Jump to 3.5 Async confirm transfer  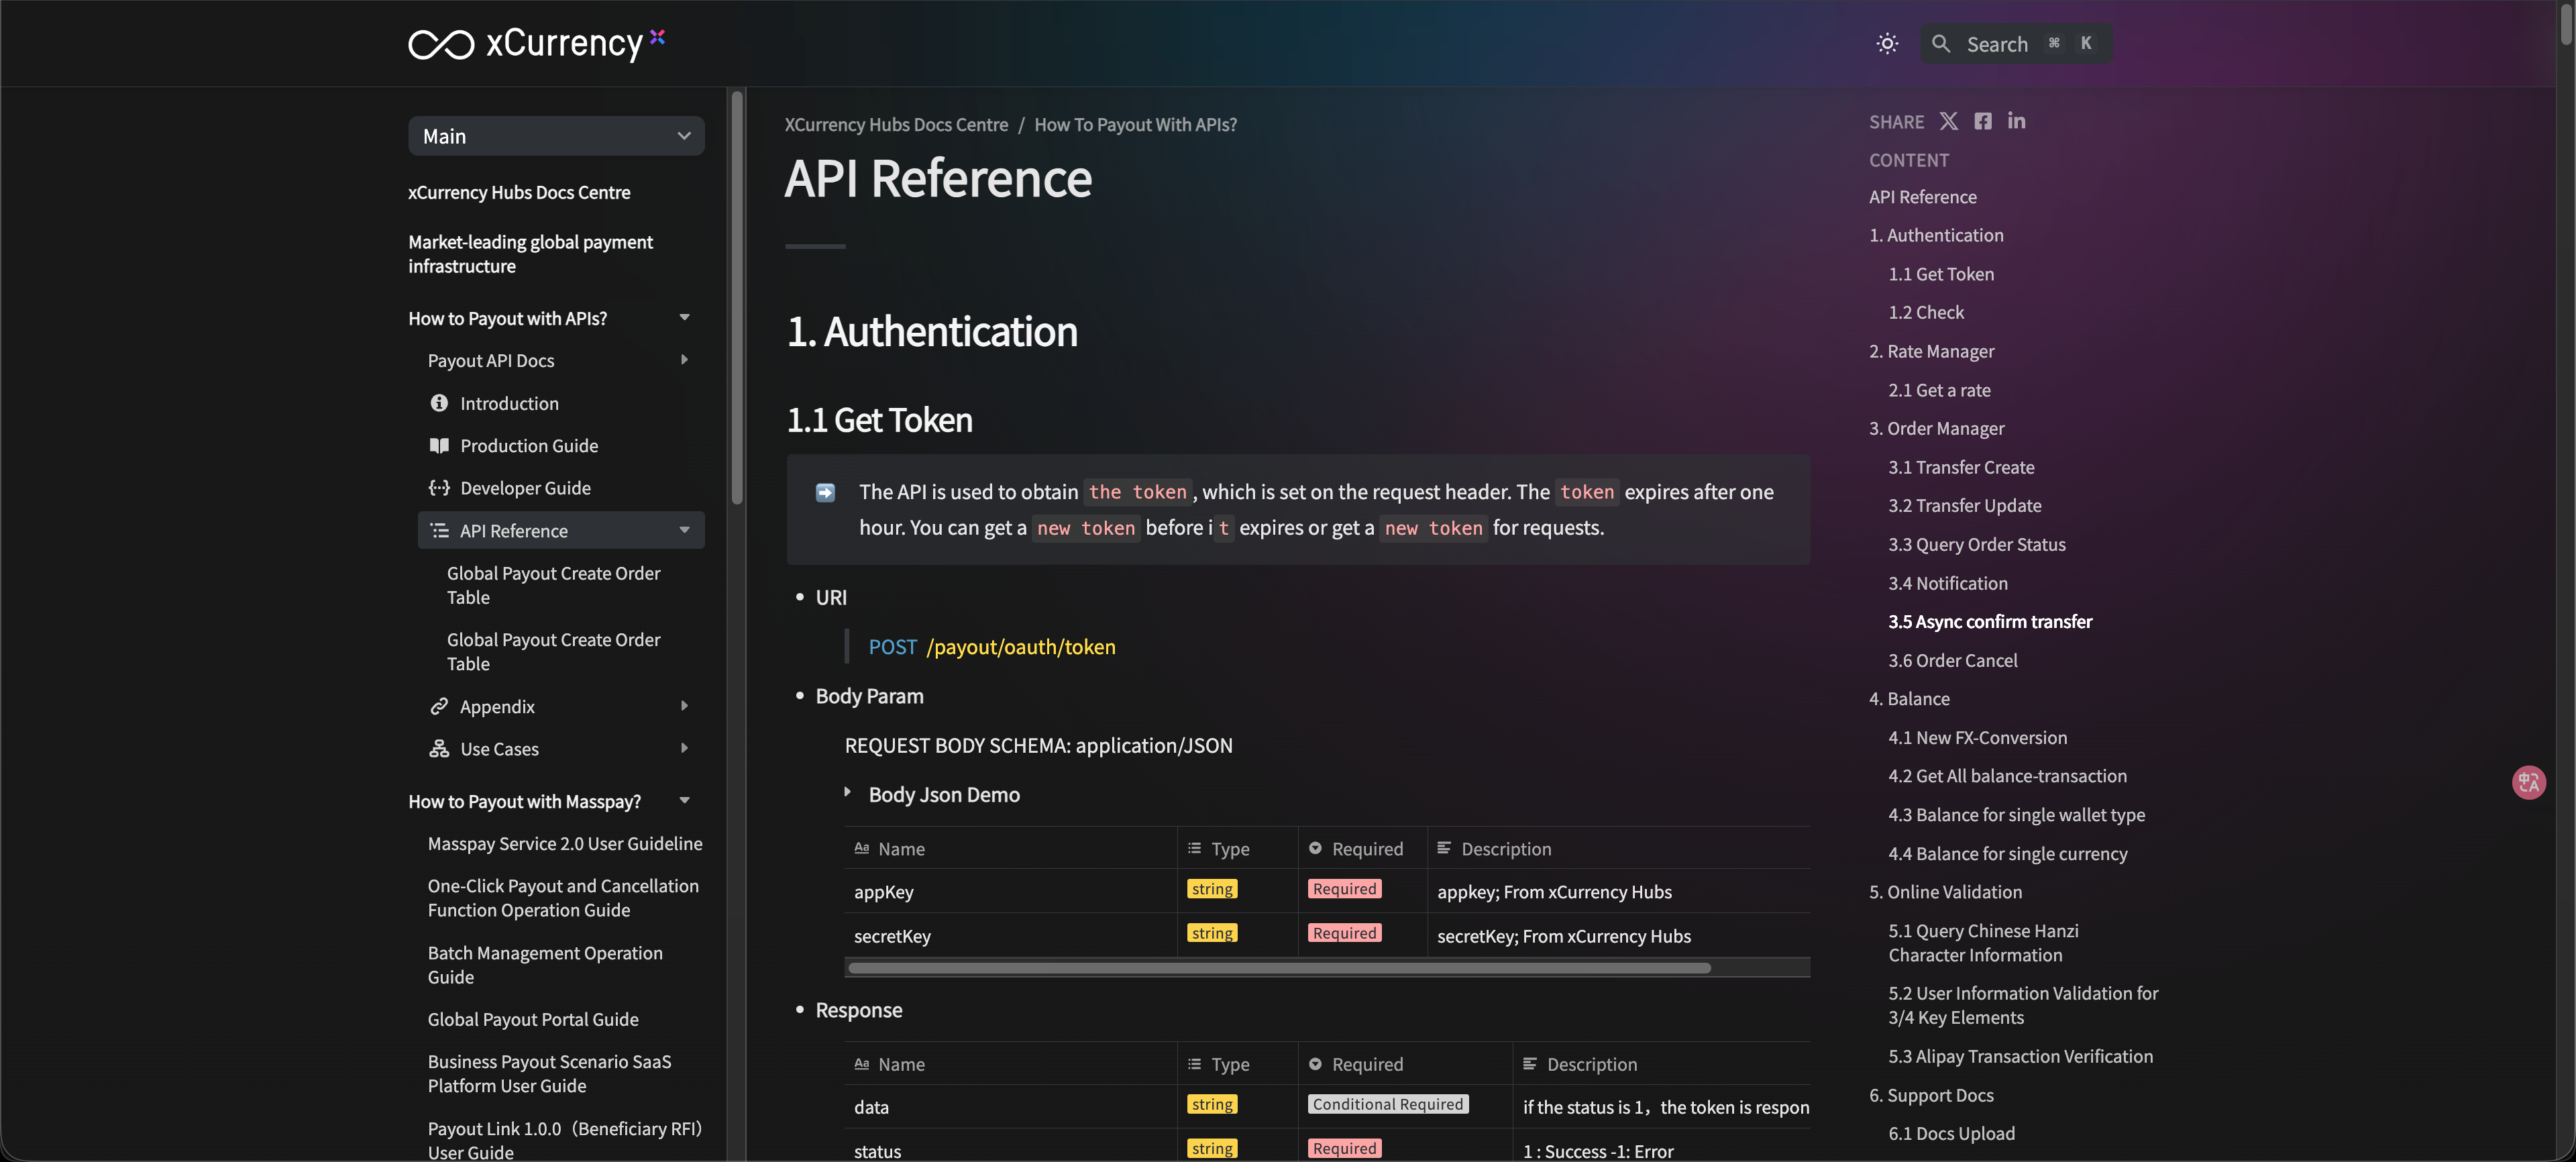1989,622
